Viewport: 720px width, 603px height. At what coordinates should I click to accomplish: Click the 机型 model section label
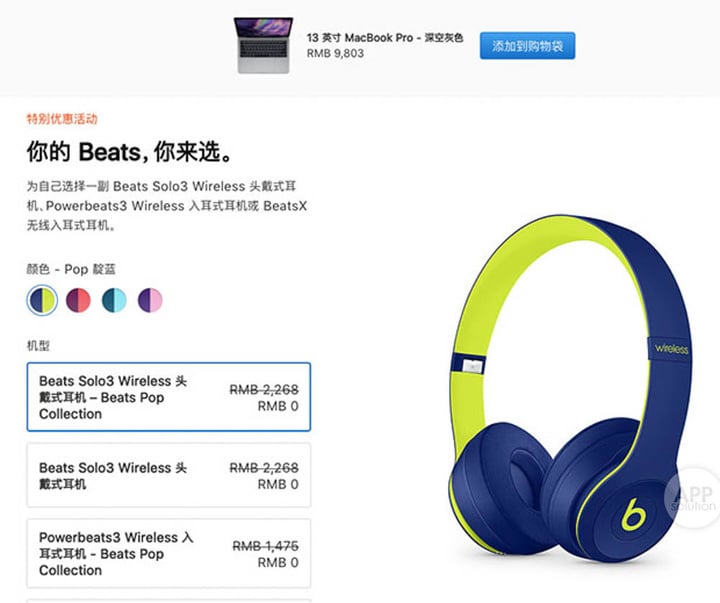tap(38, 345)
